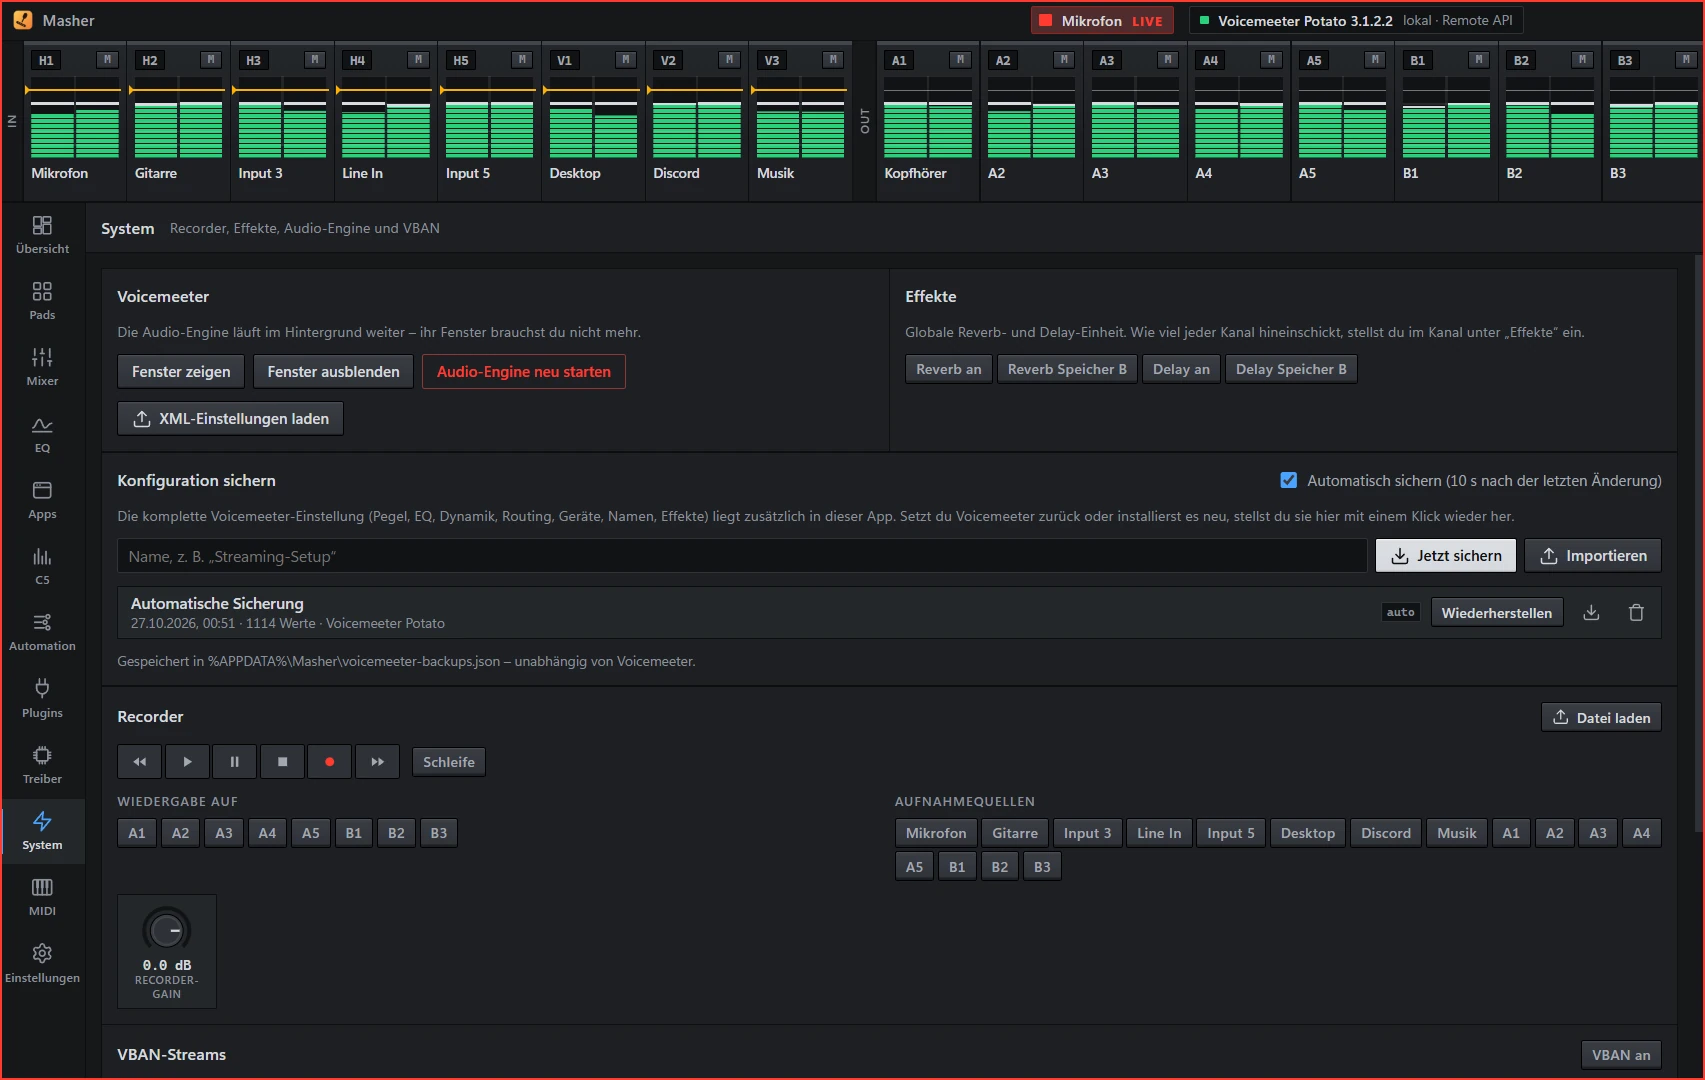Open the Automation page
Viewport: 1705px width, 1080px height.
pos(42,632)
